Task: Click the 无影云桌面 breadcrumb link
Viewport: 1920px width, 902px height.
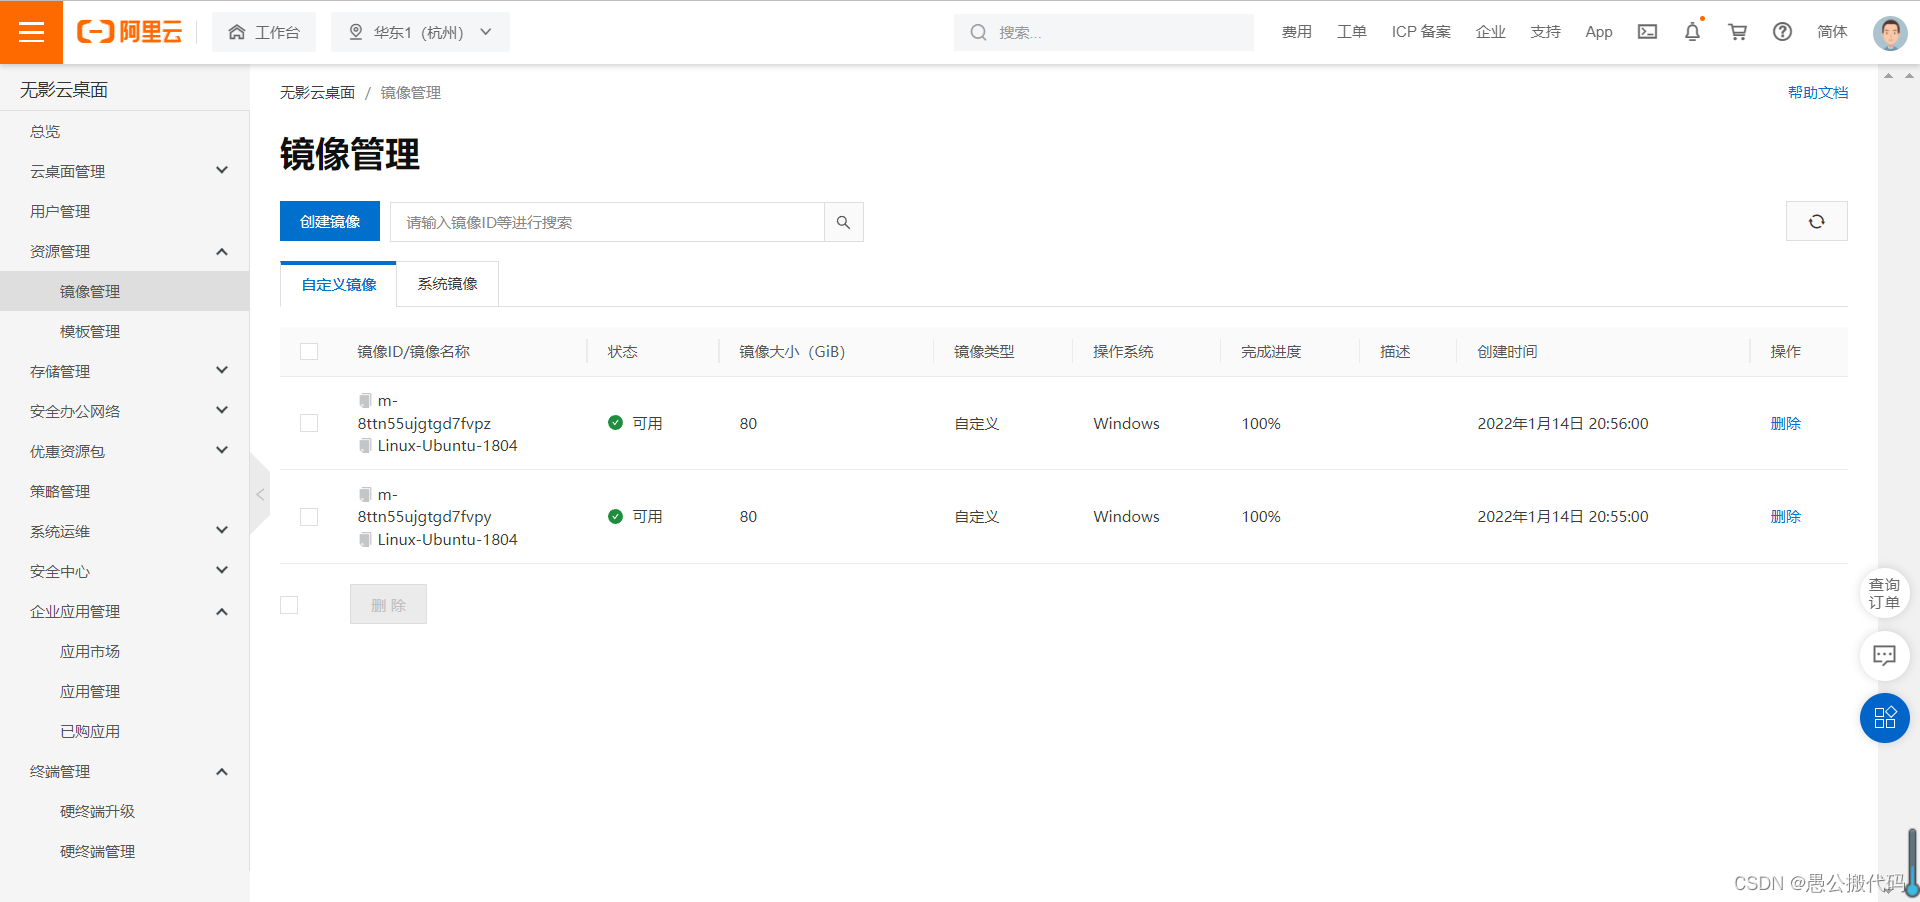Action: [317, 92]
